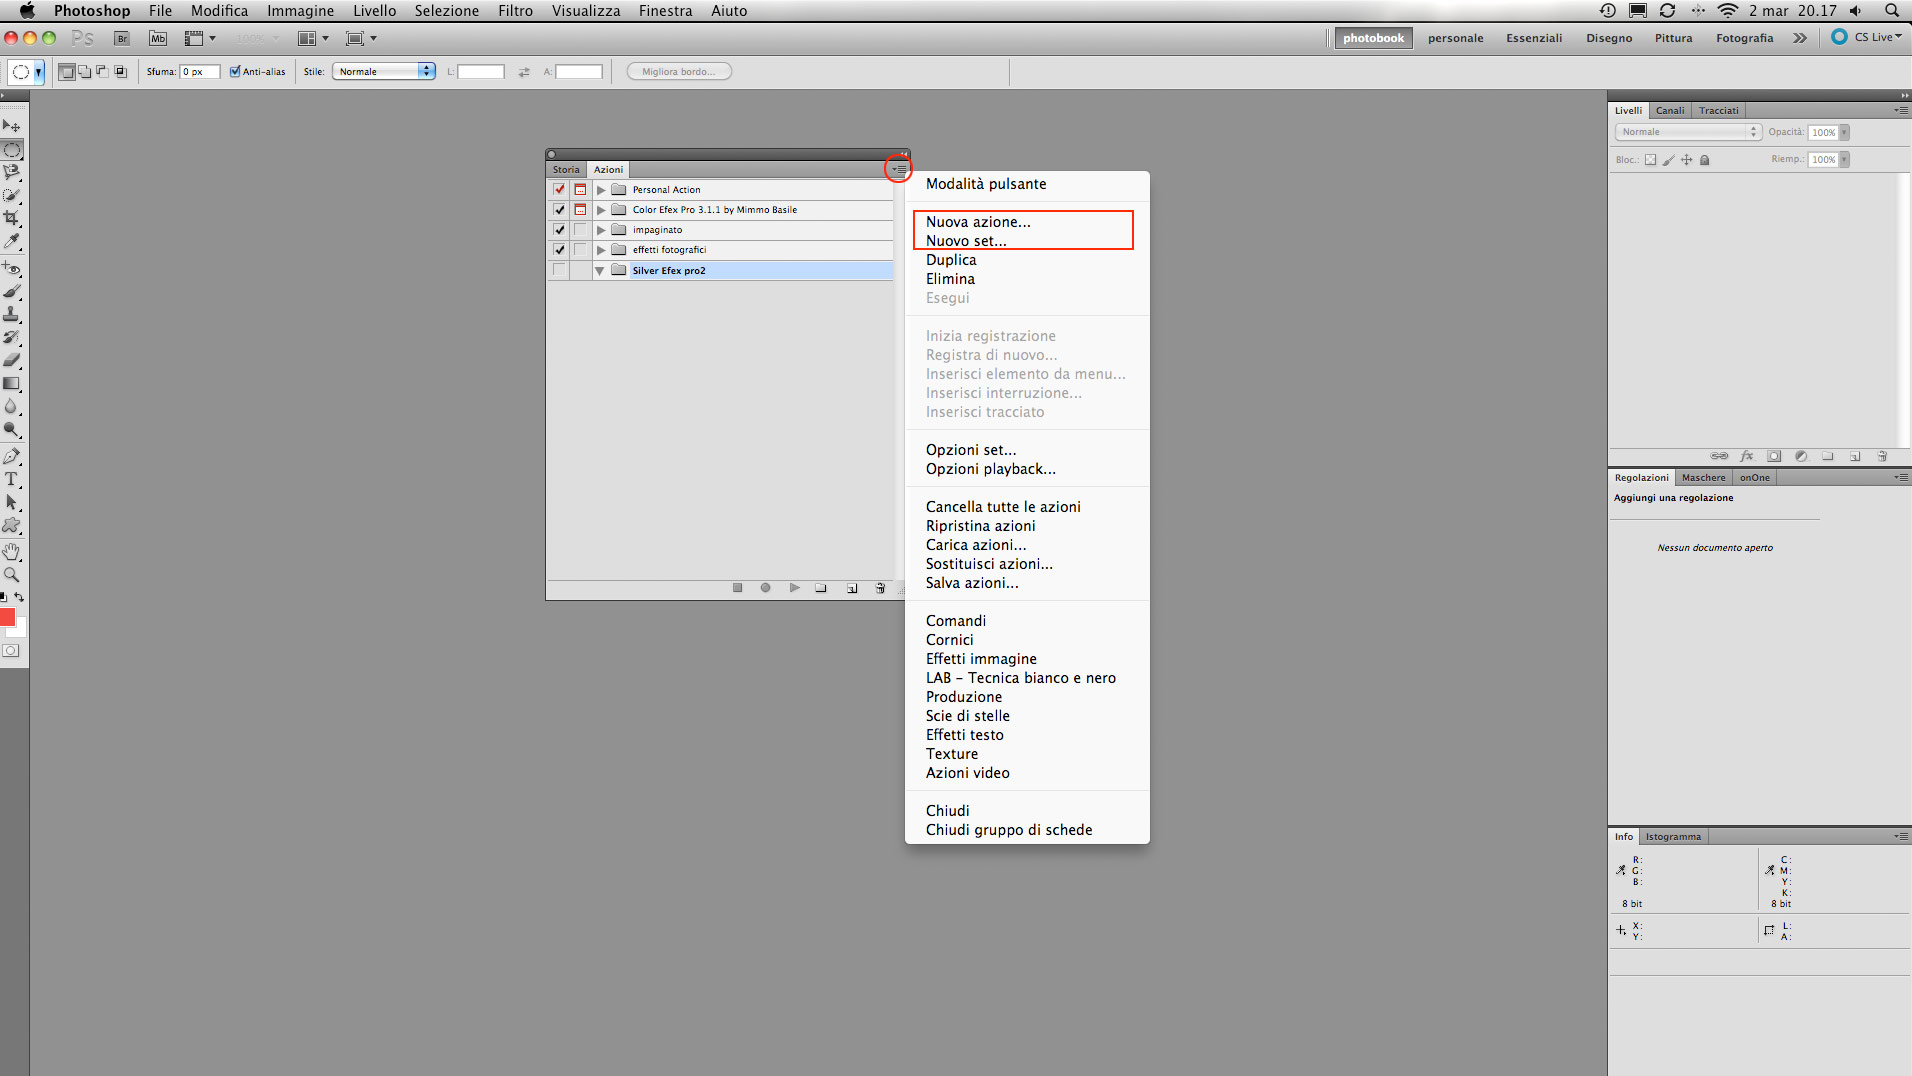Screen dimensions: 1912x1076
Task: Select the Lasso tool
Action: tap(12, 173)
